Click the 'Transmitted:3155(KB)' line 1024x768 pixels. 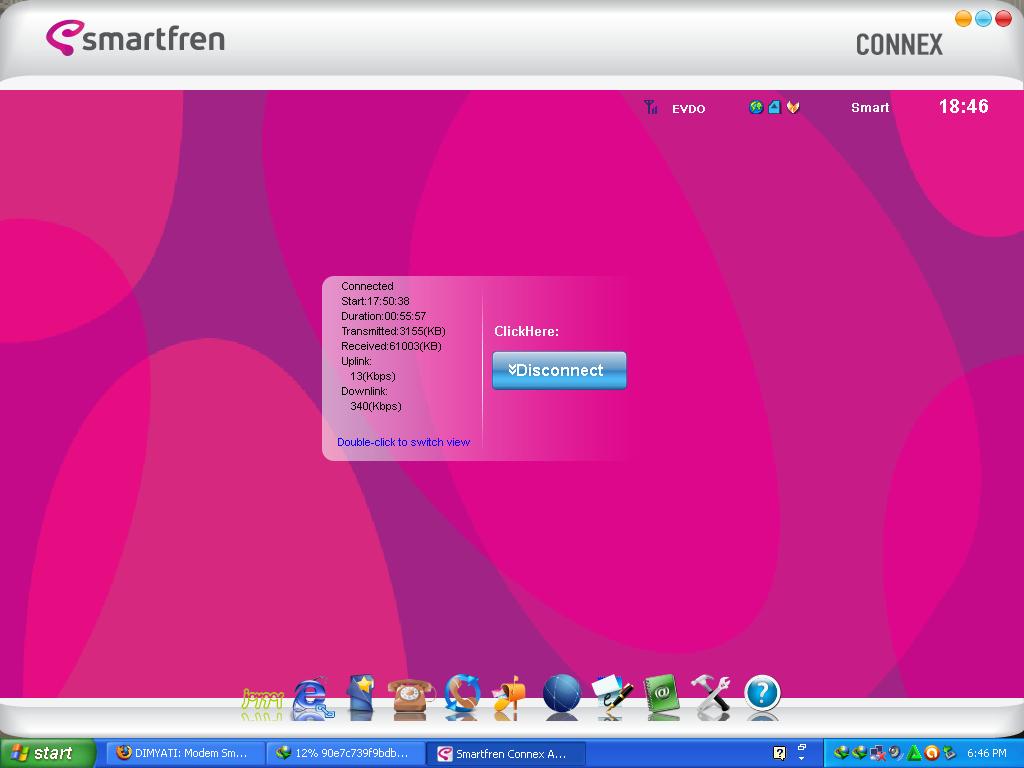click(x=393, y=331)
